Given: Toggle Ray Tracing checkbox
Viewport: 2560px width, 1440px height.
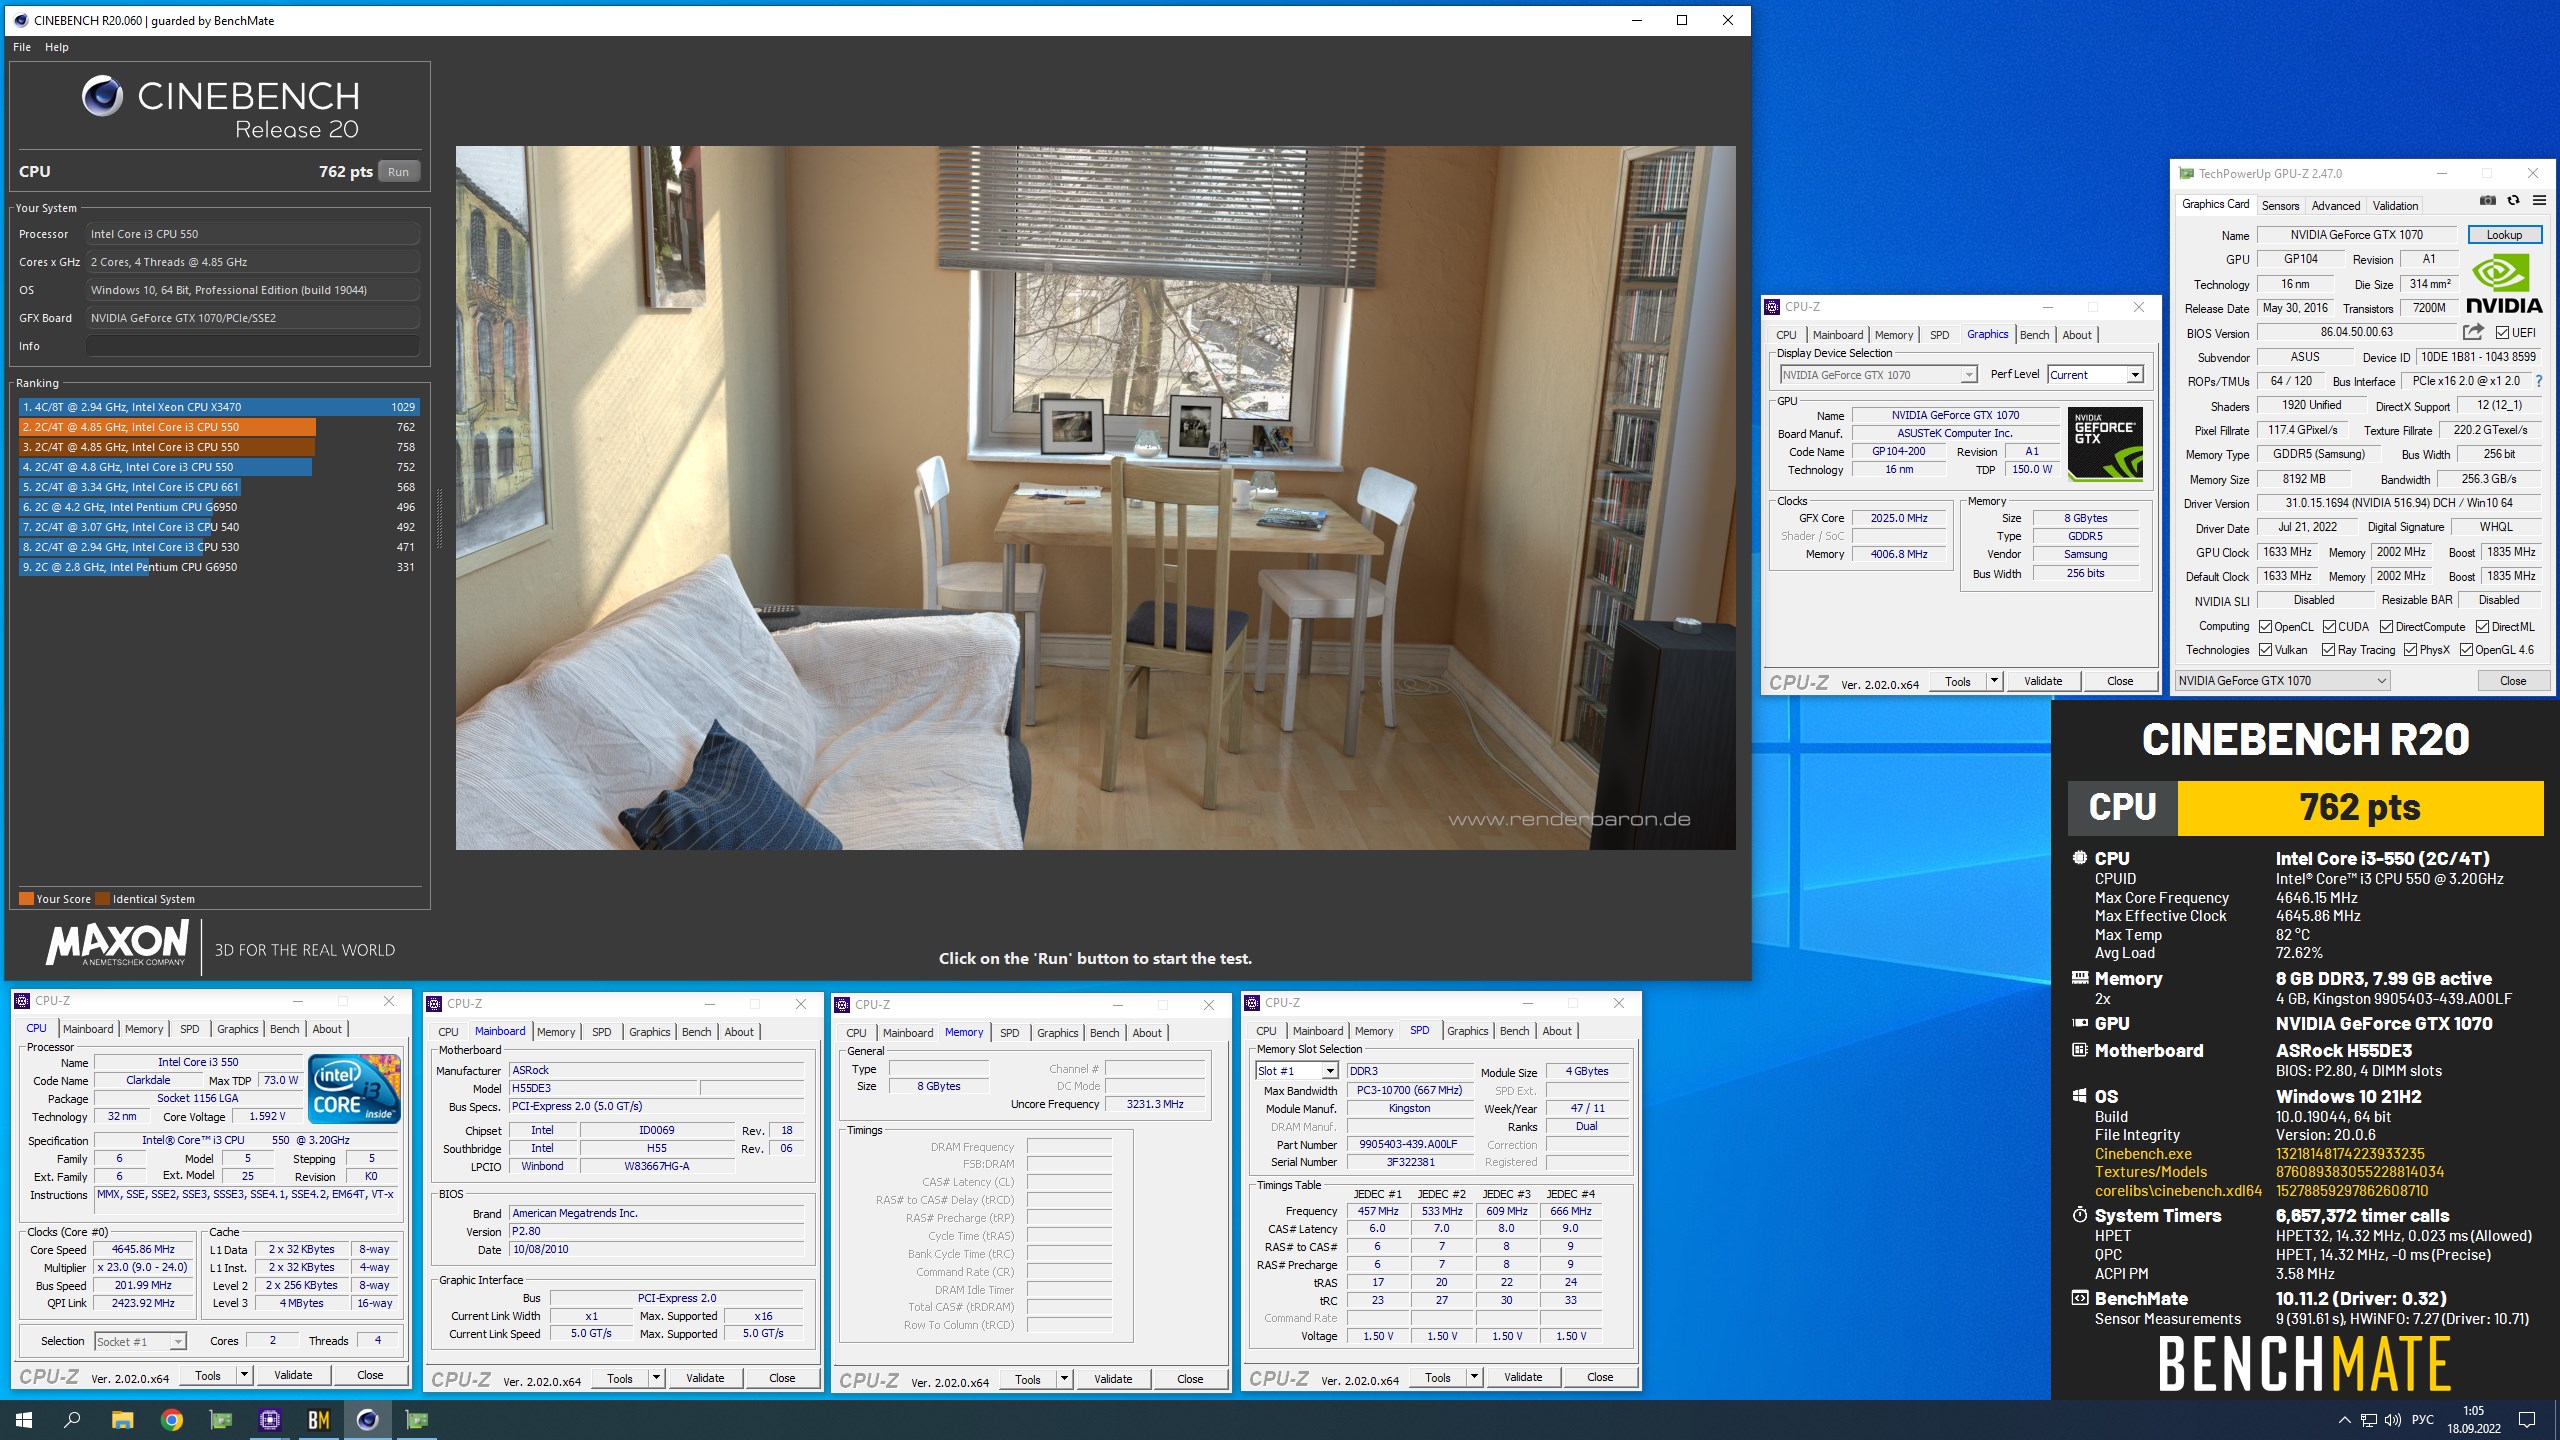Looking at the screenshot, I should [2330, 650].
